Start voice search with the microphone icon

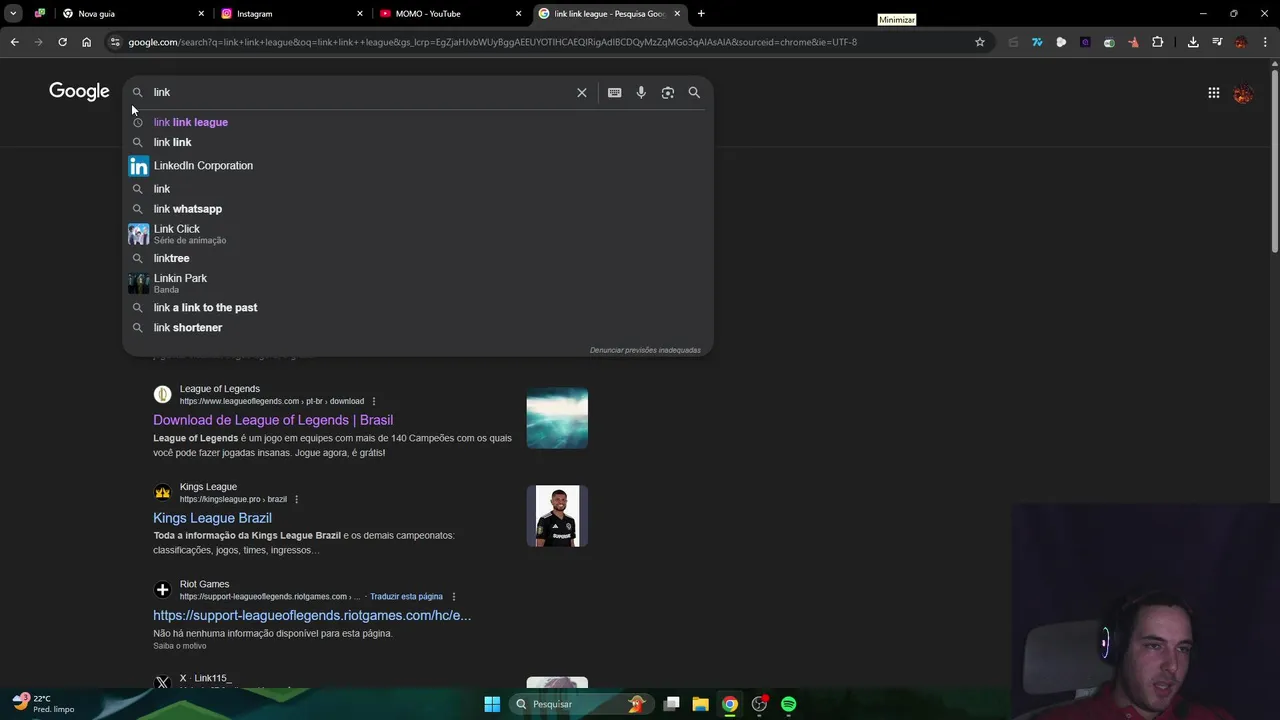pos(641,92)
